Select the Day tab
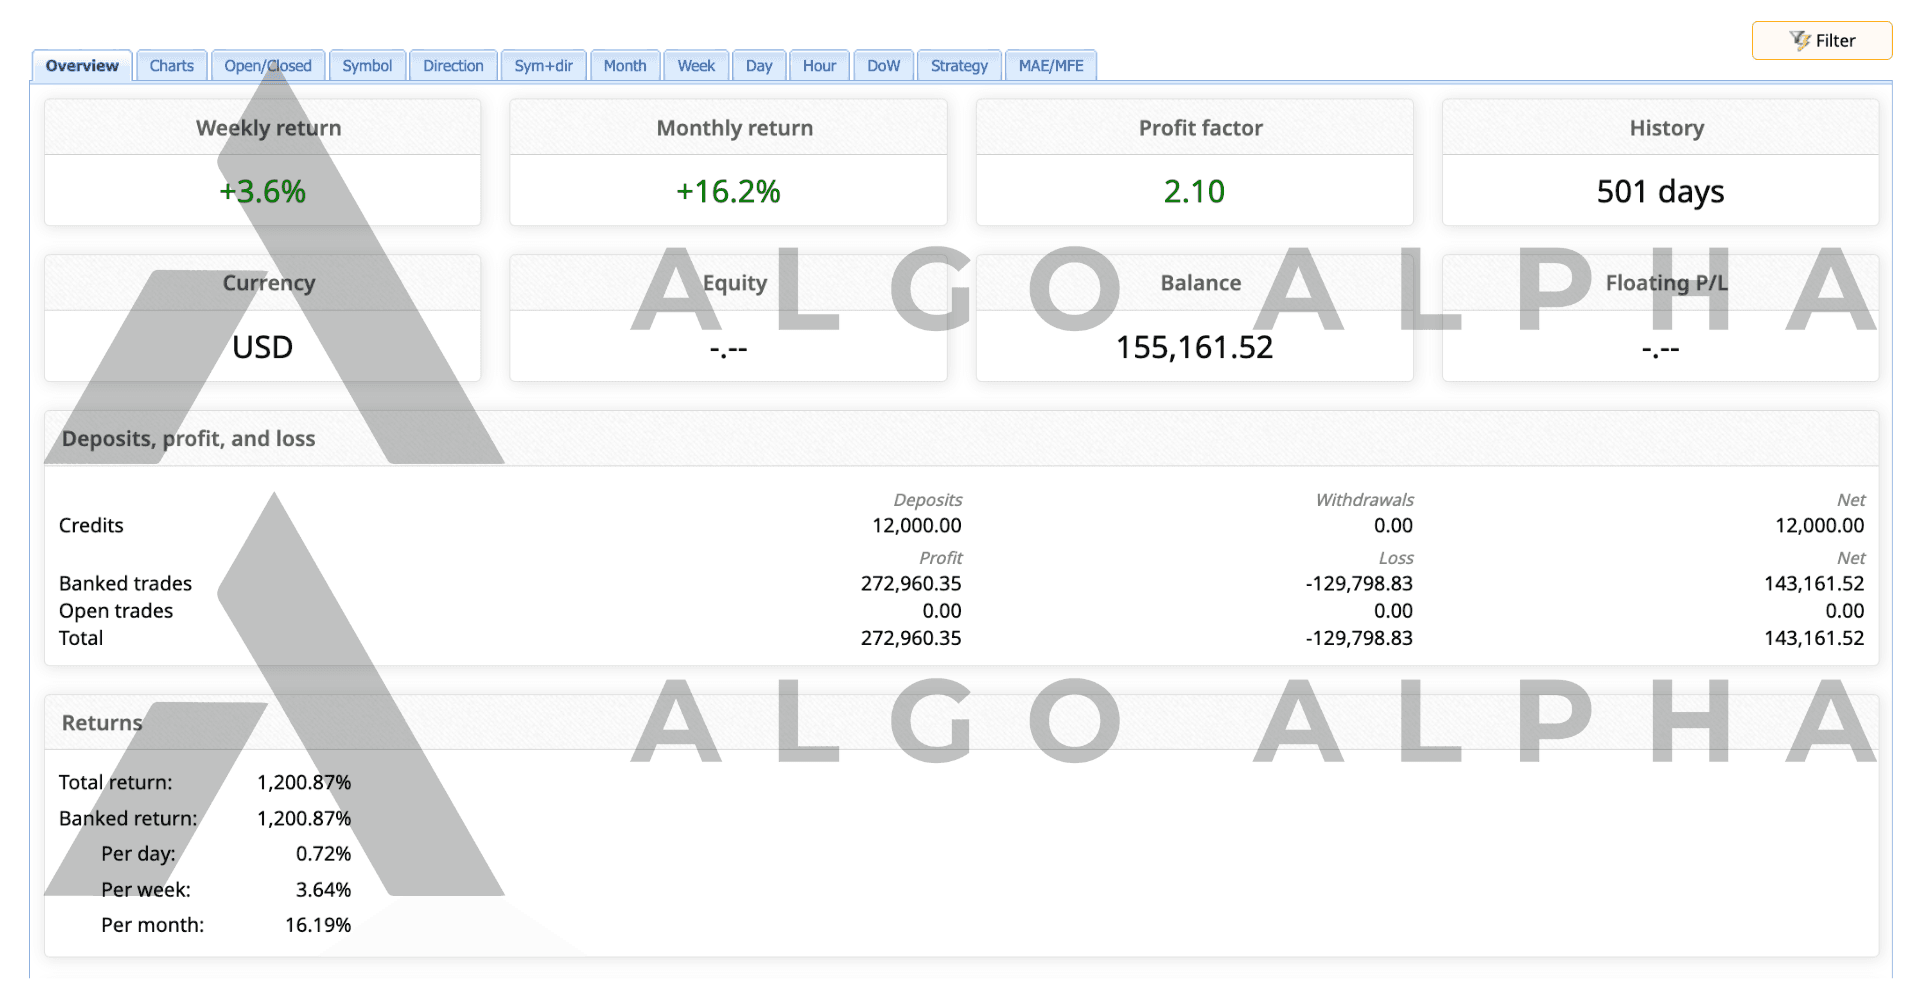The image size is (1920, 988). pos(759,66)
